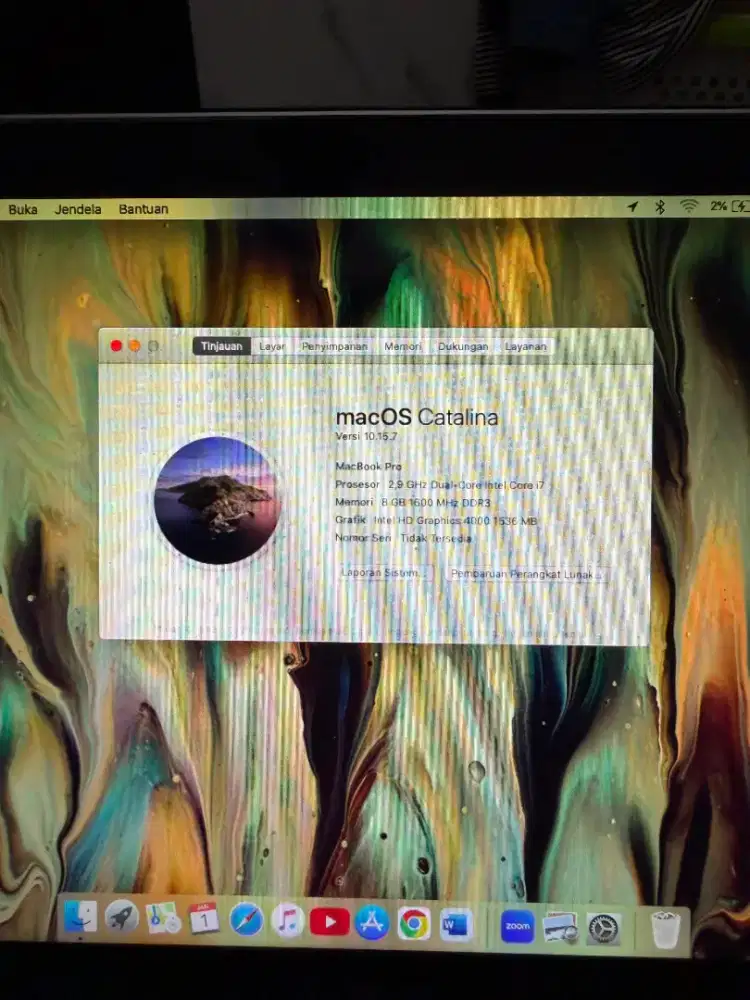
Task: Launch Zoom from the Dock
Action: (x=517, y=926)
